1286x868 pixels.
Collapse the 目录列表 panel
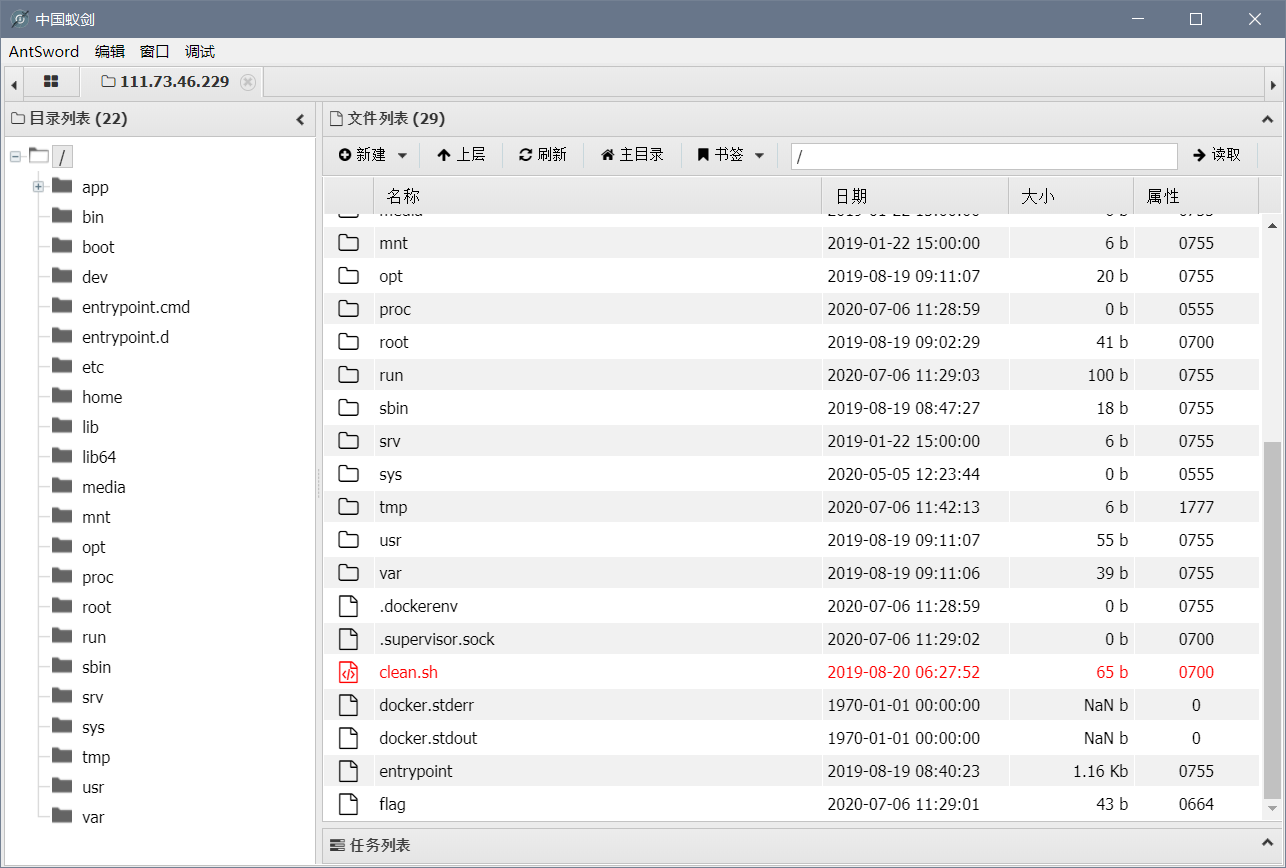[300, 119]
